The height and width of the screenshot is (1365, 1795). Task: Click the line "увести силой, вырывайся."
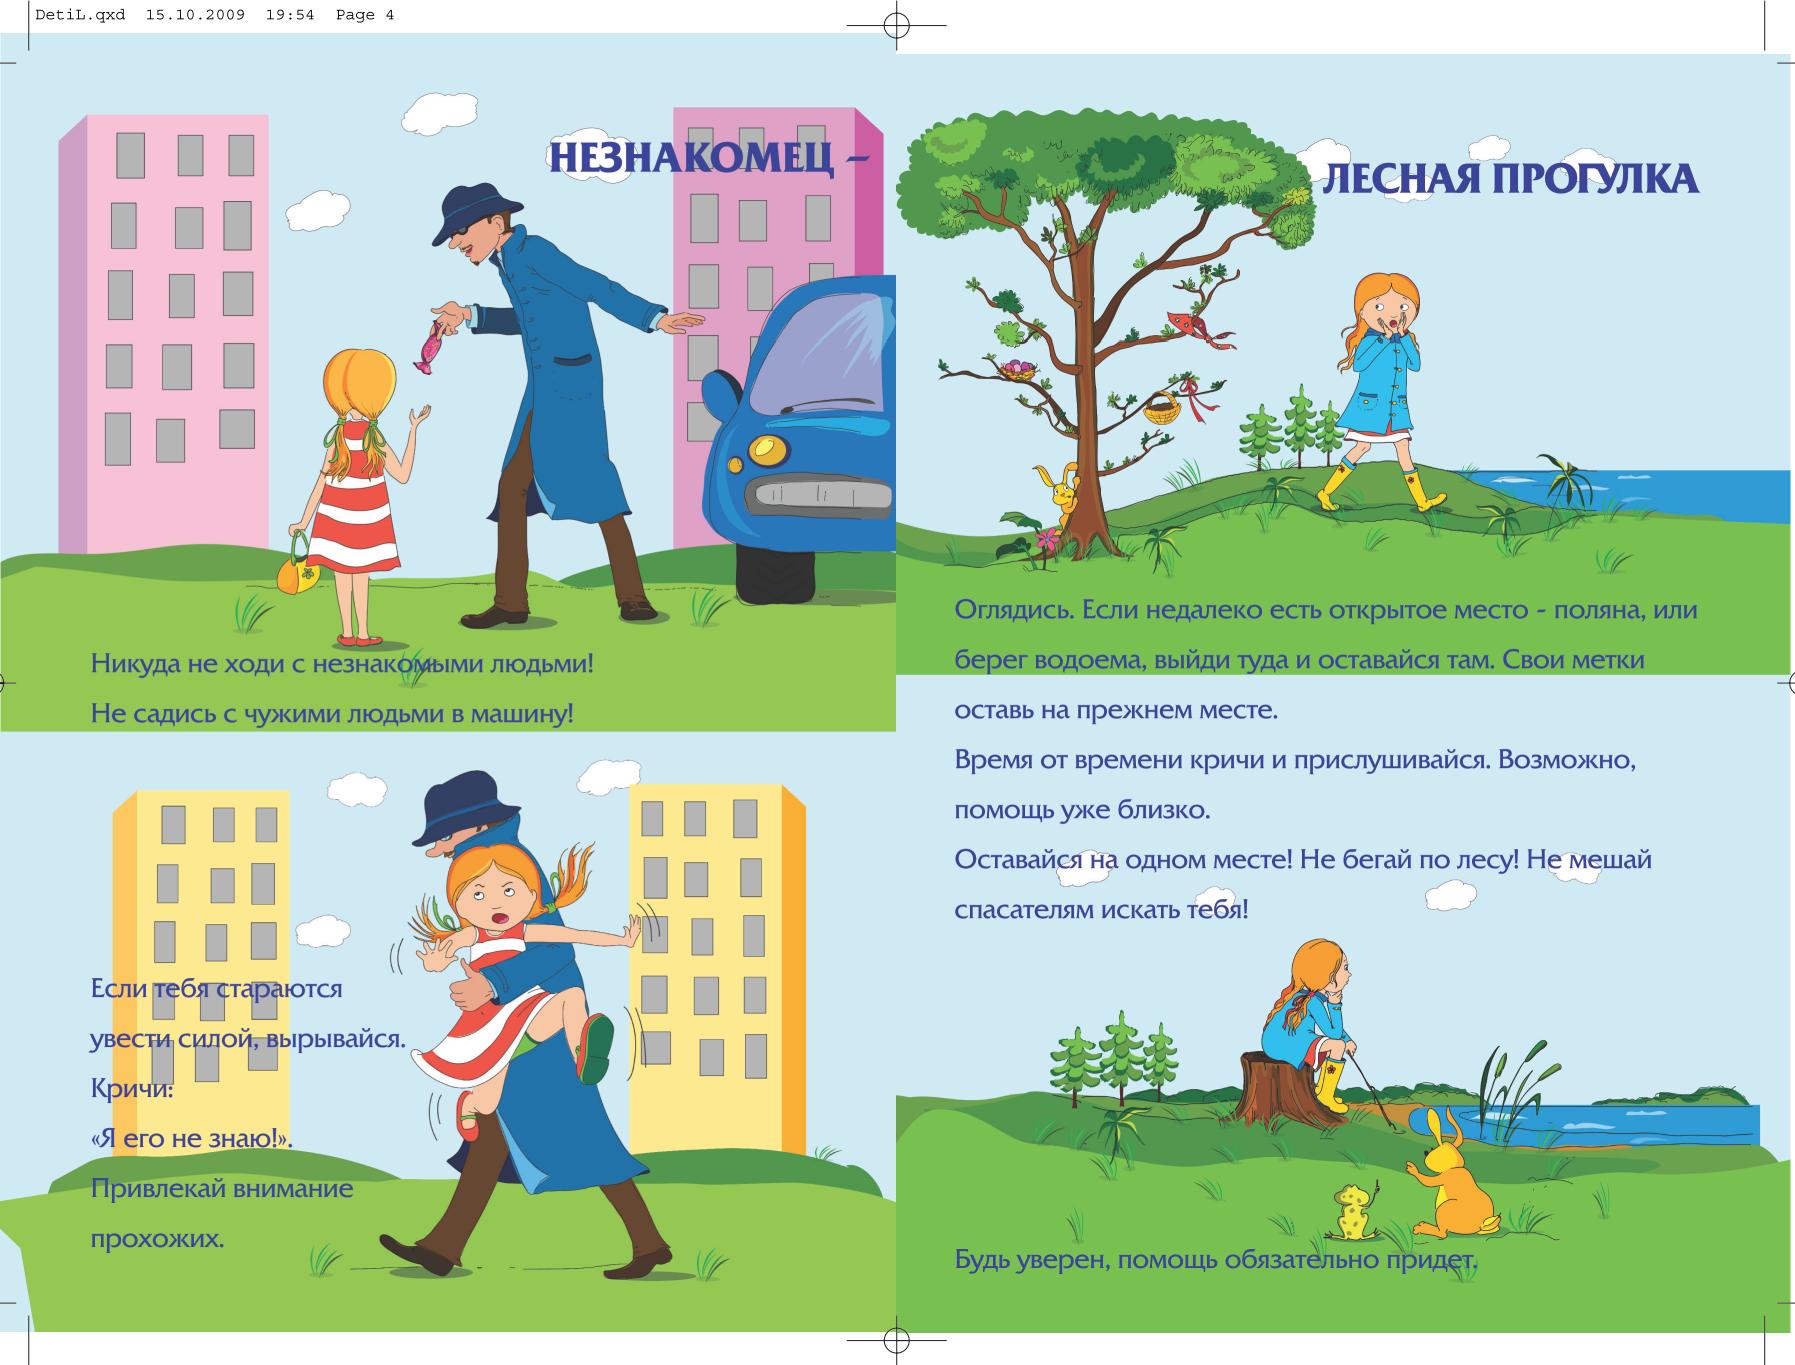(x=248, y=1039)
